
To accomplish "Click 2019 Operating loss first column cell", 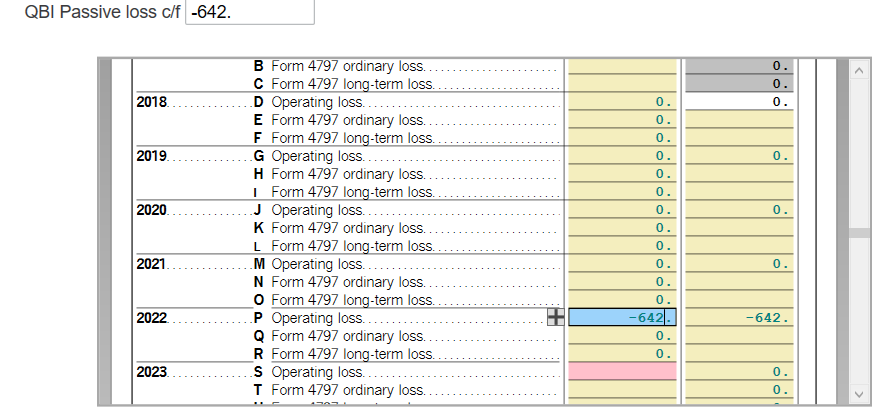I will click(x=622, y=156).
